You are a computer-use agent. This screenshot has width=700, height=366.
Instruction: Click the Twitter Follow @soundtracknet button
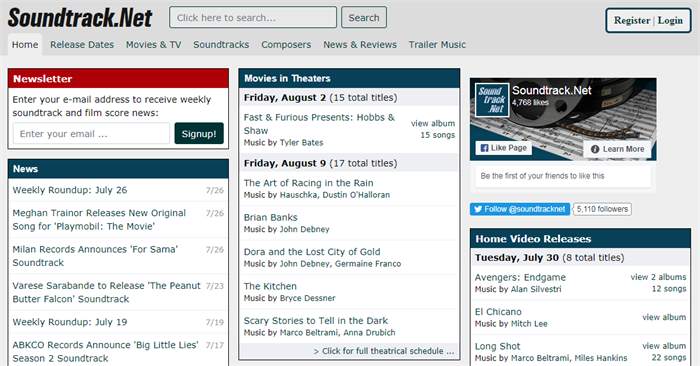point(520,209)
